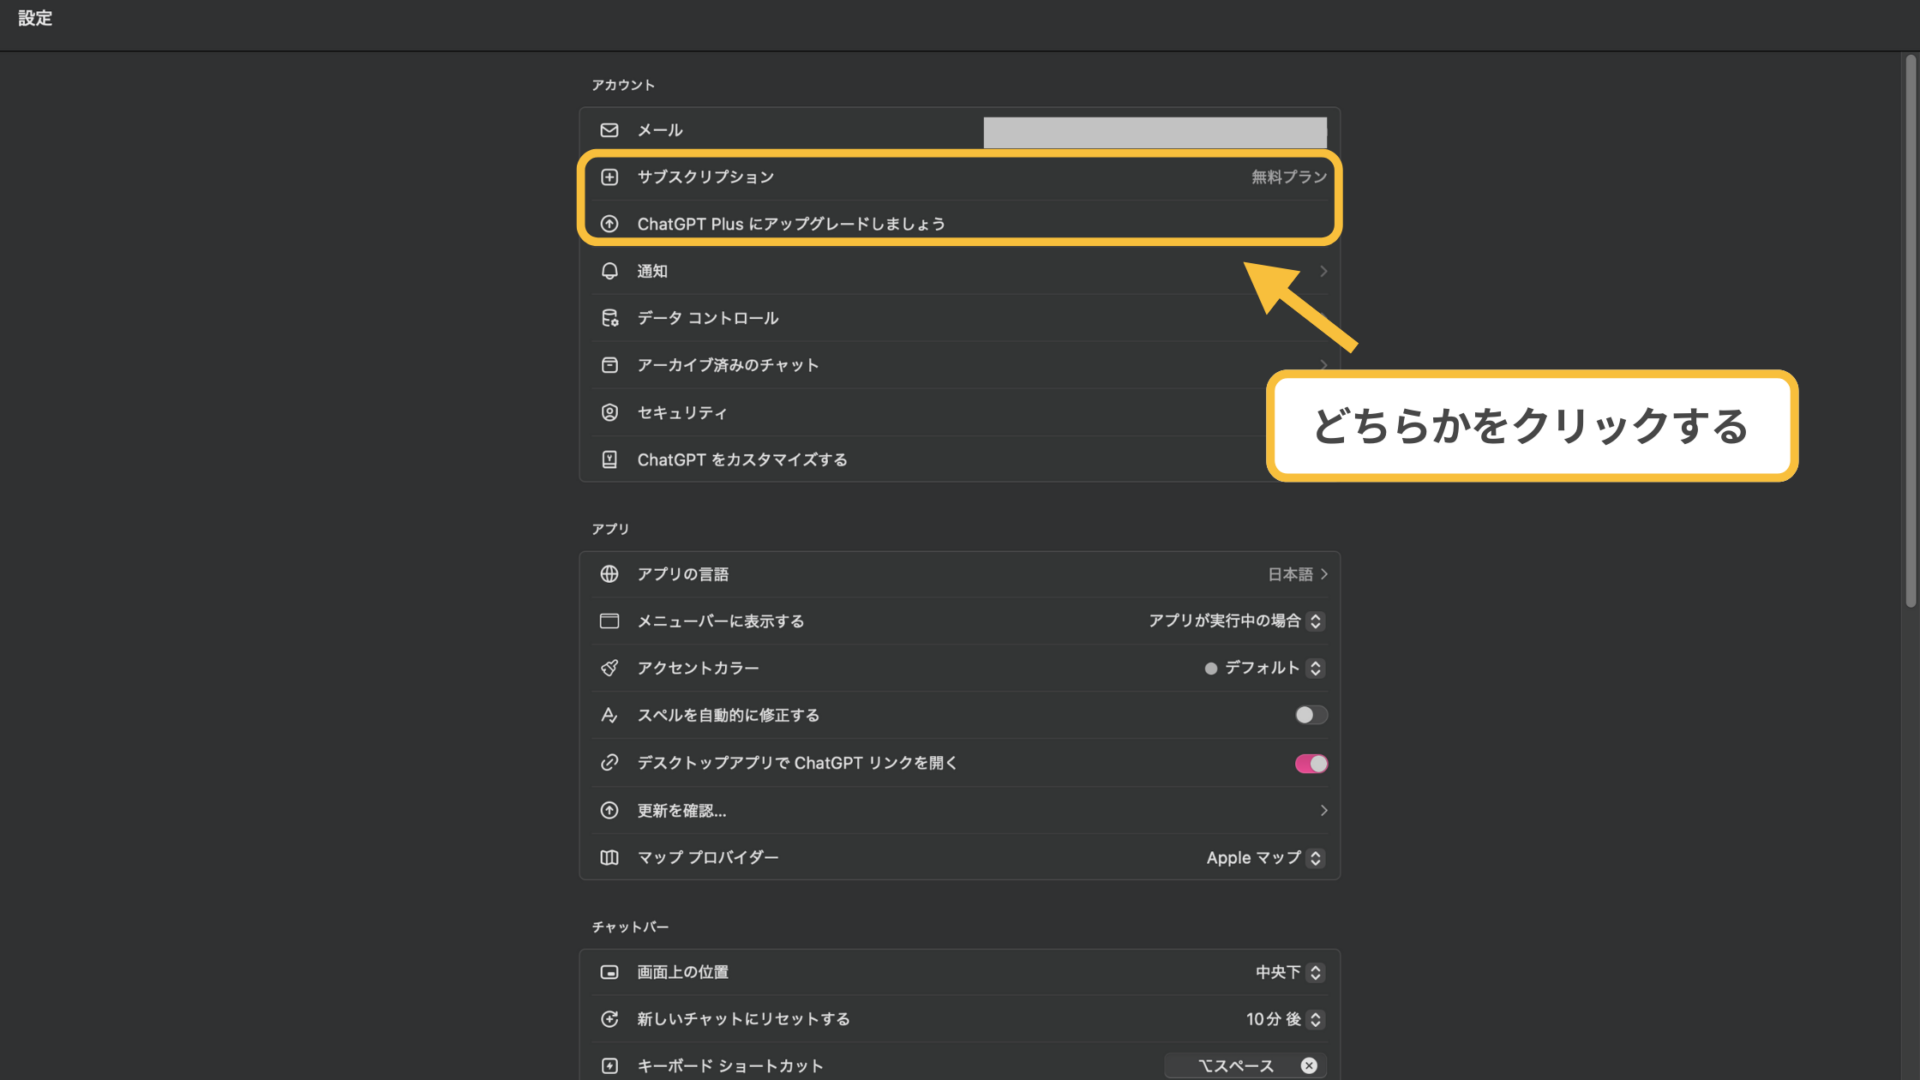The height and width of the screenshot is (1080, 1920).
Task: Click the subscription plus icon
Action: point(610,177)
